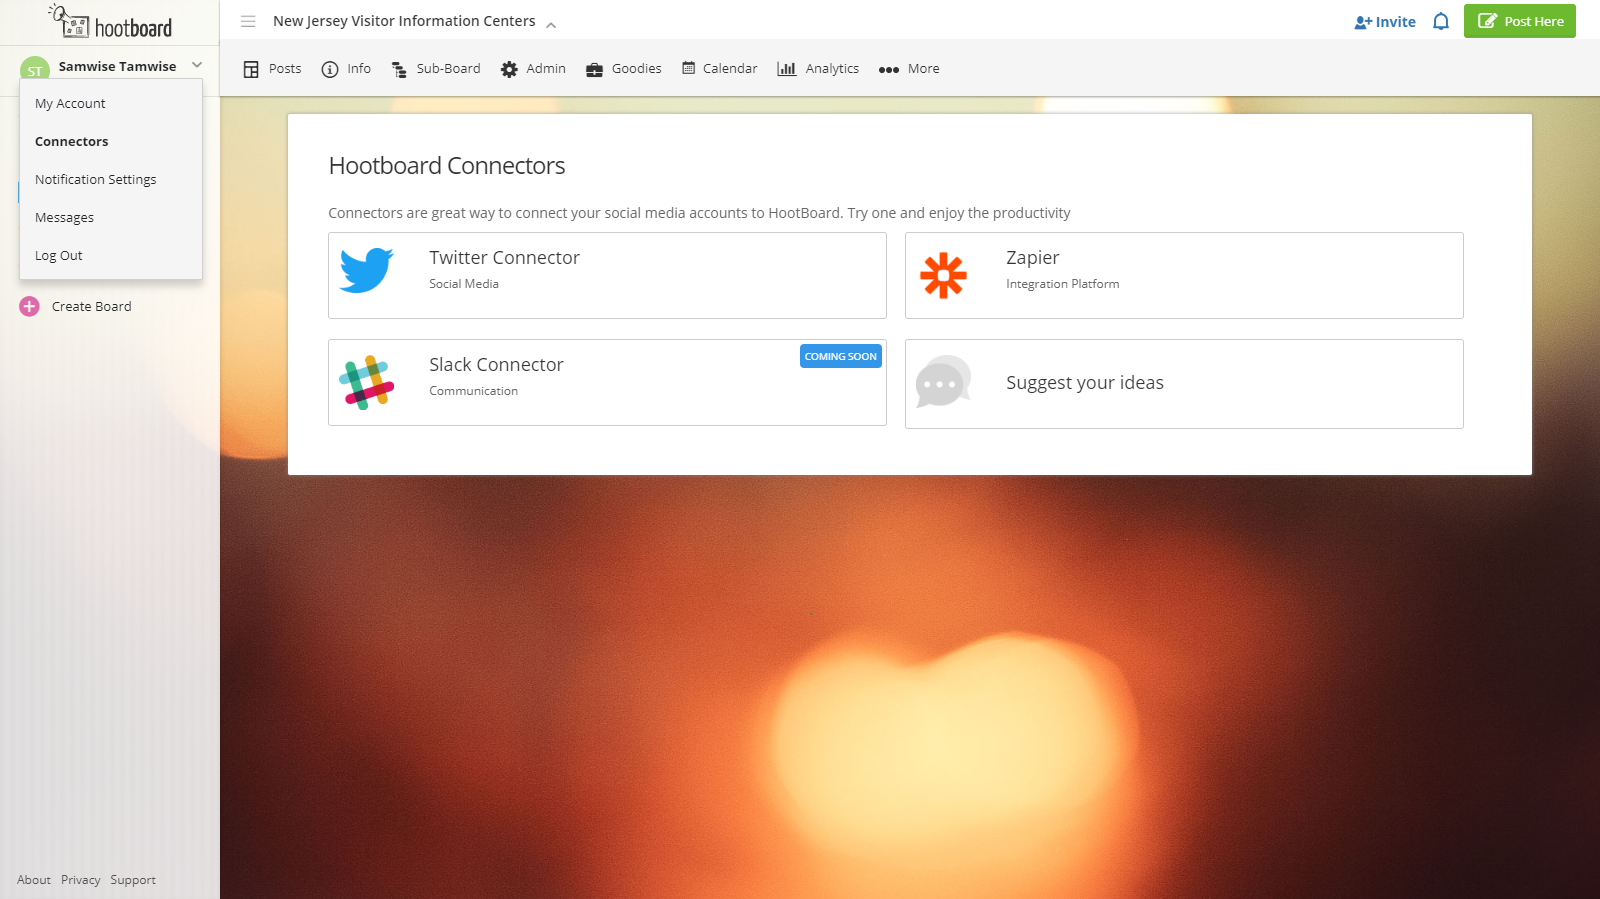Image resolution: width=1600 pixels, height=899 pixels.
Task: Click the Slack hashtag logo
Action: (366, 382)
